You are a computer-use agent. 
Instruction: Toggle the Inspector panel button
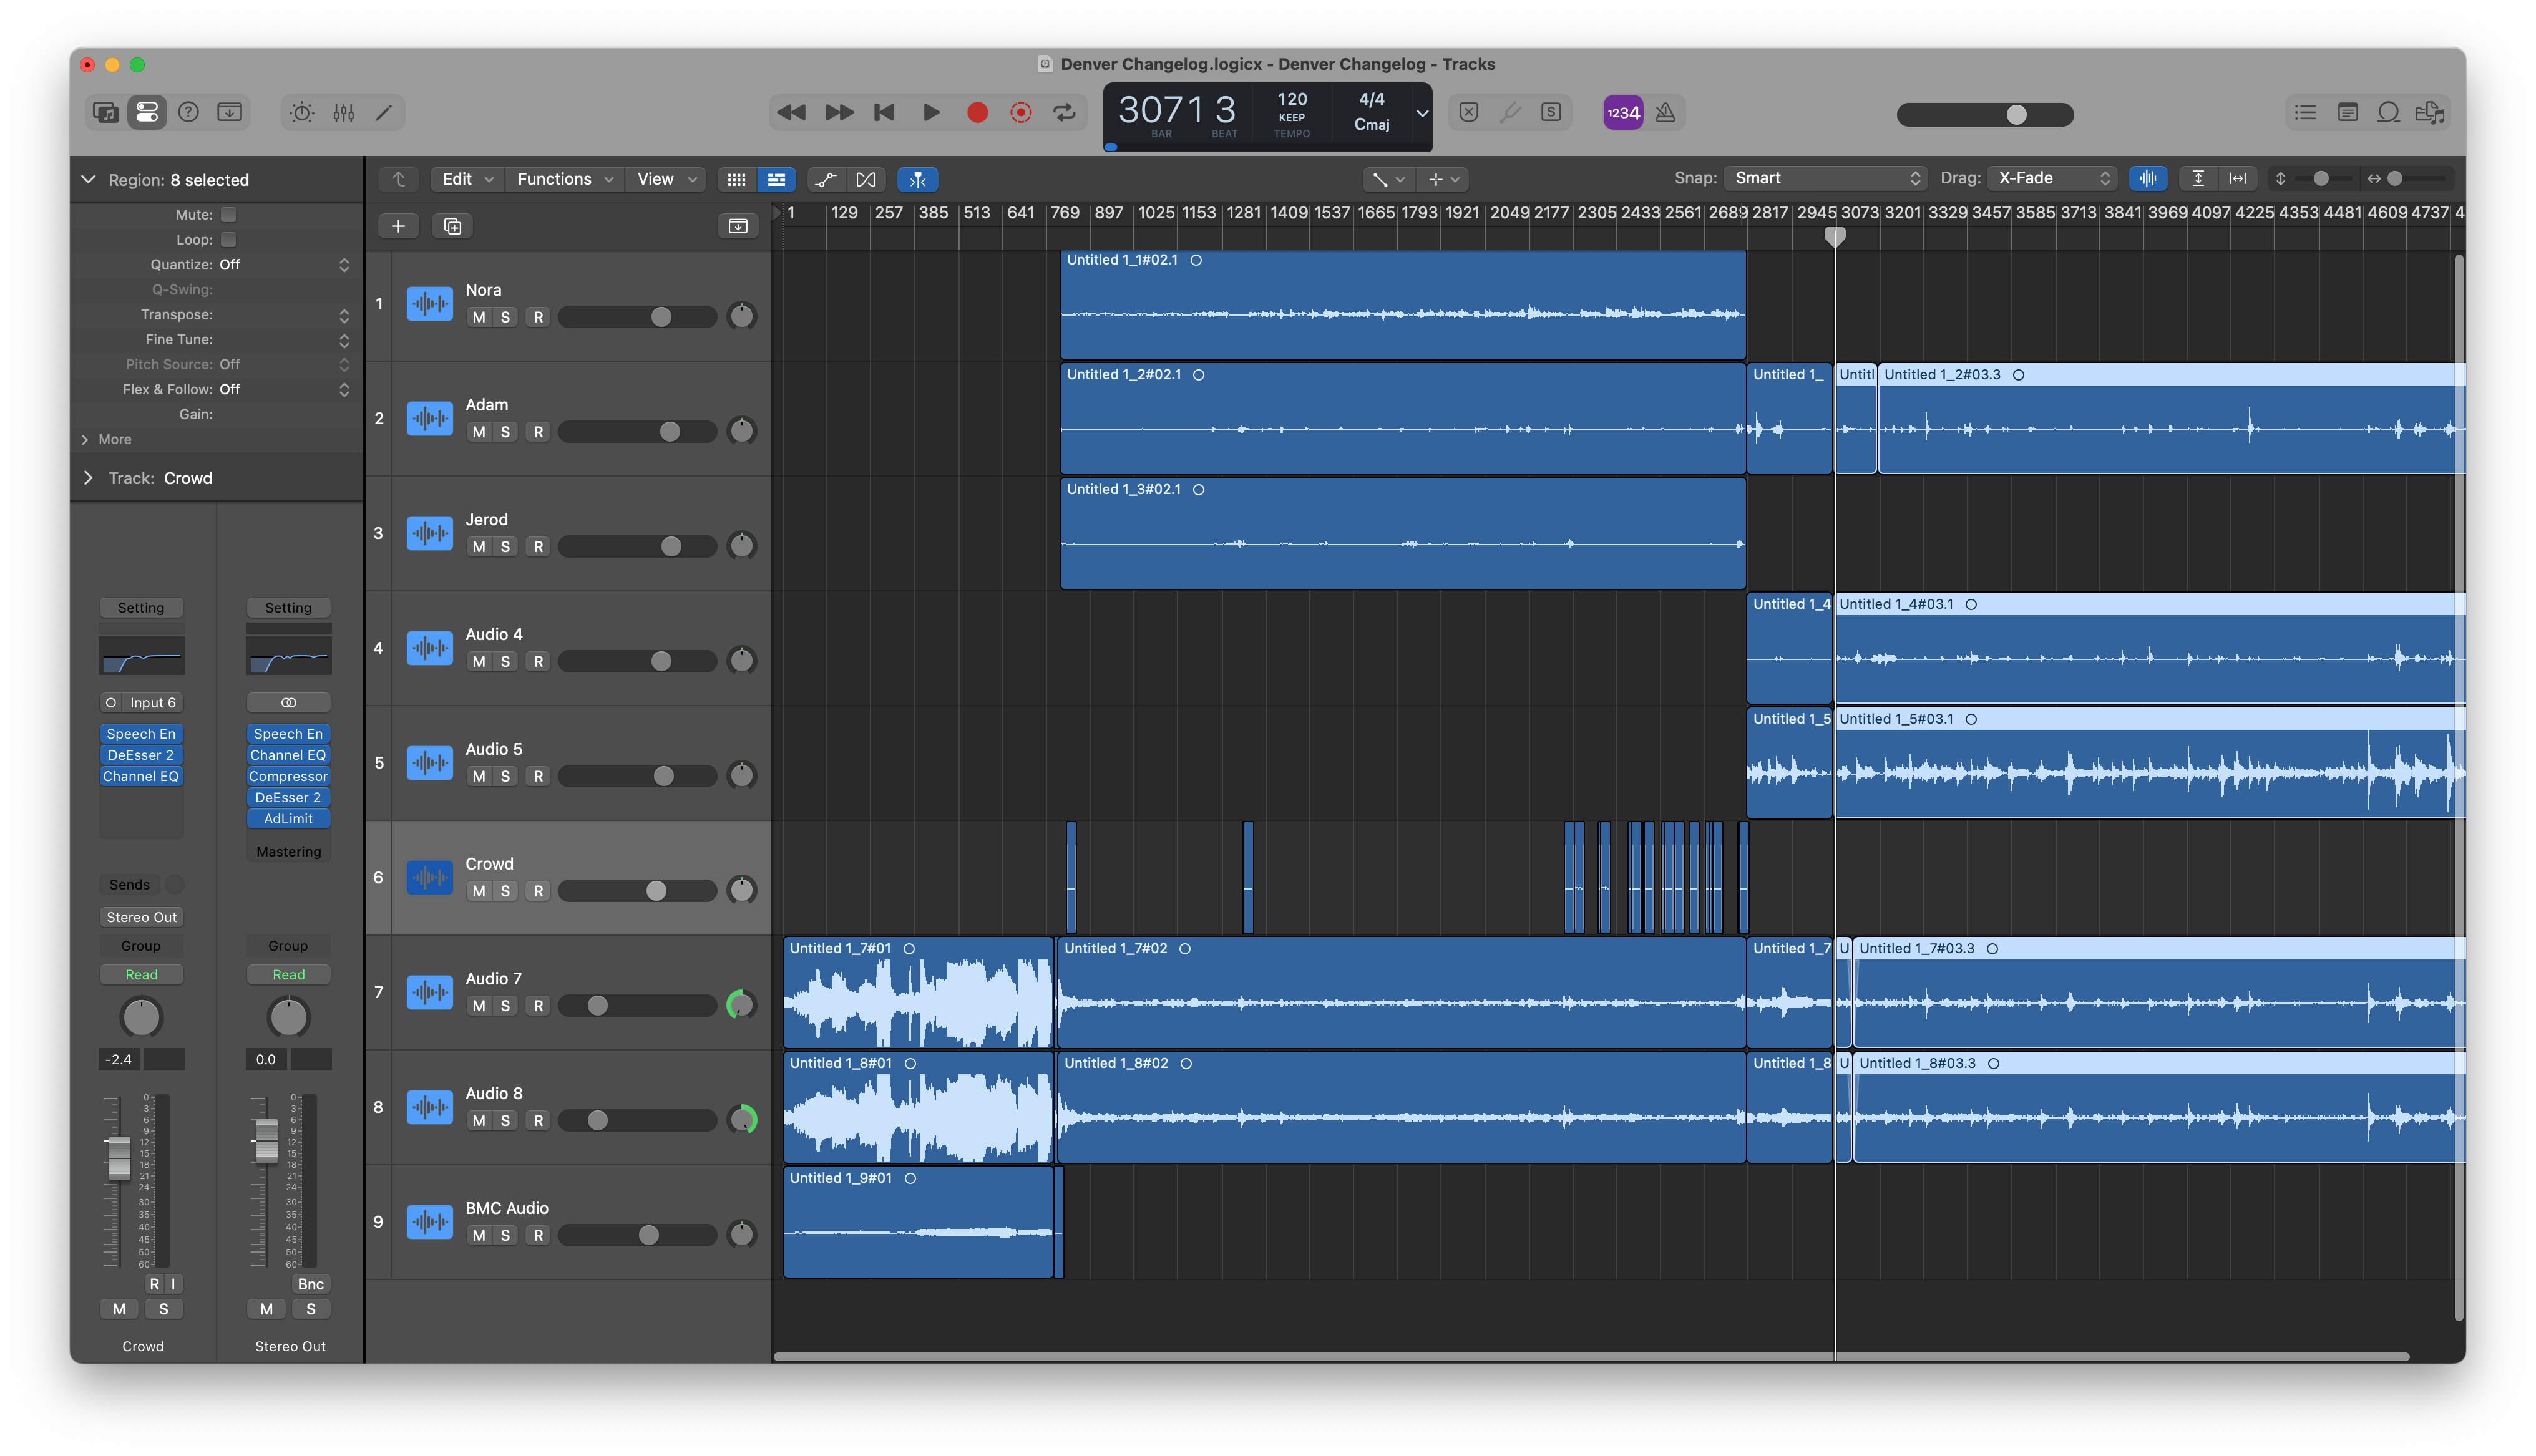point(147,112)
